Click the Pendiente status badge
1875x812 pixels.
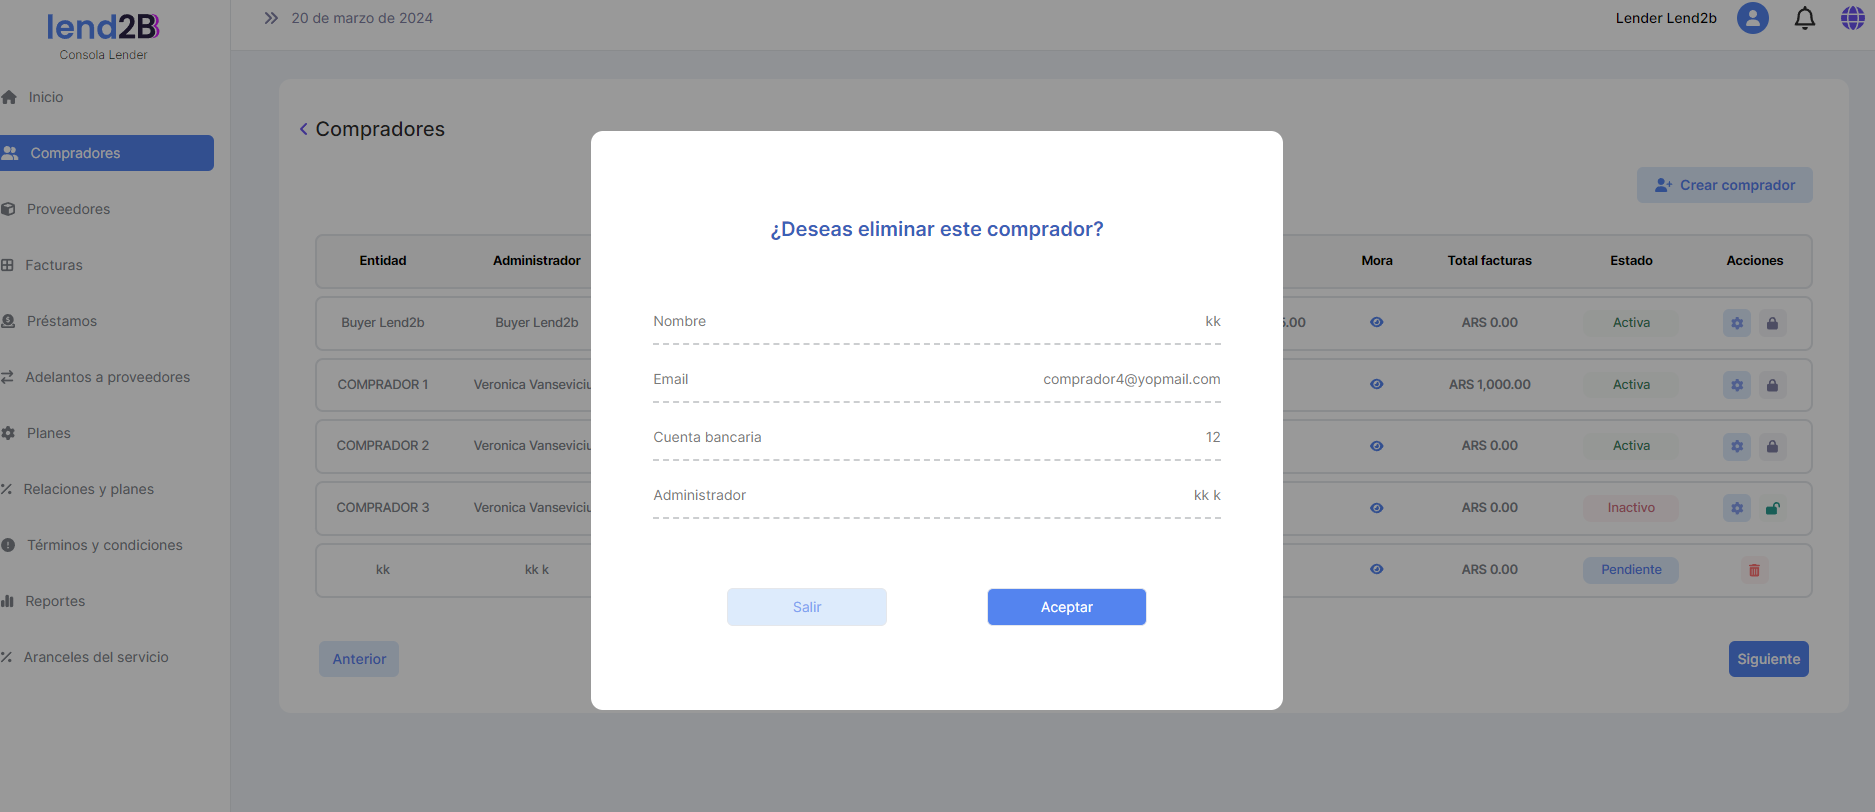click(x=1630, y=570)
